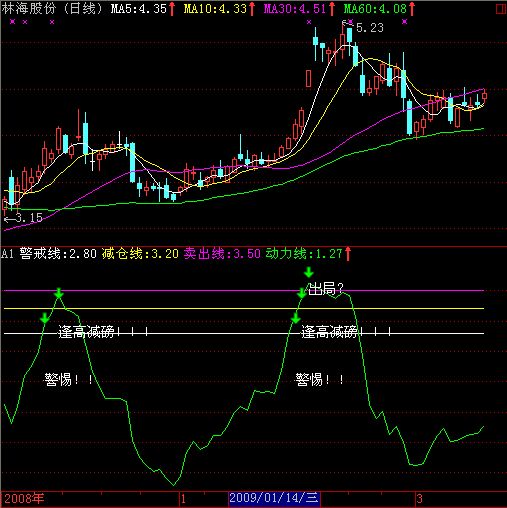
Task: Select the MA5:4.35 moving average label
Action: click(x=138, y=9)
